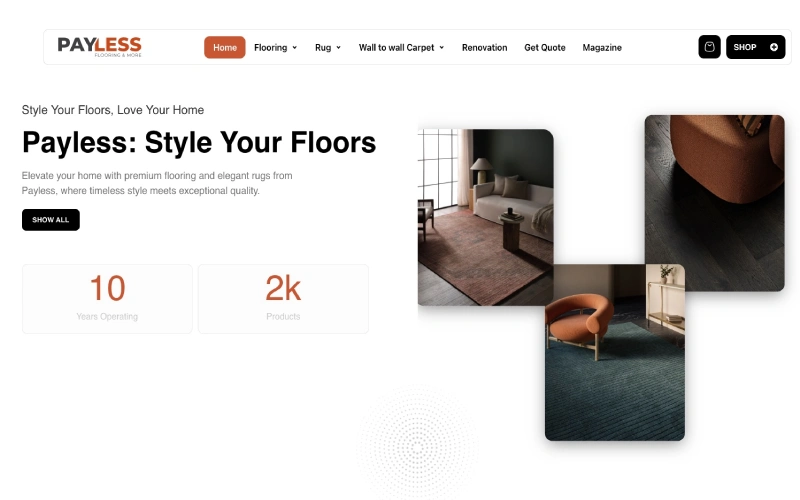
Task: Click the SHOW ALL button
Action: tap(51, 220)
